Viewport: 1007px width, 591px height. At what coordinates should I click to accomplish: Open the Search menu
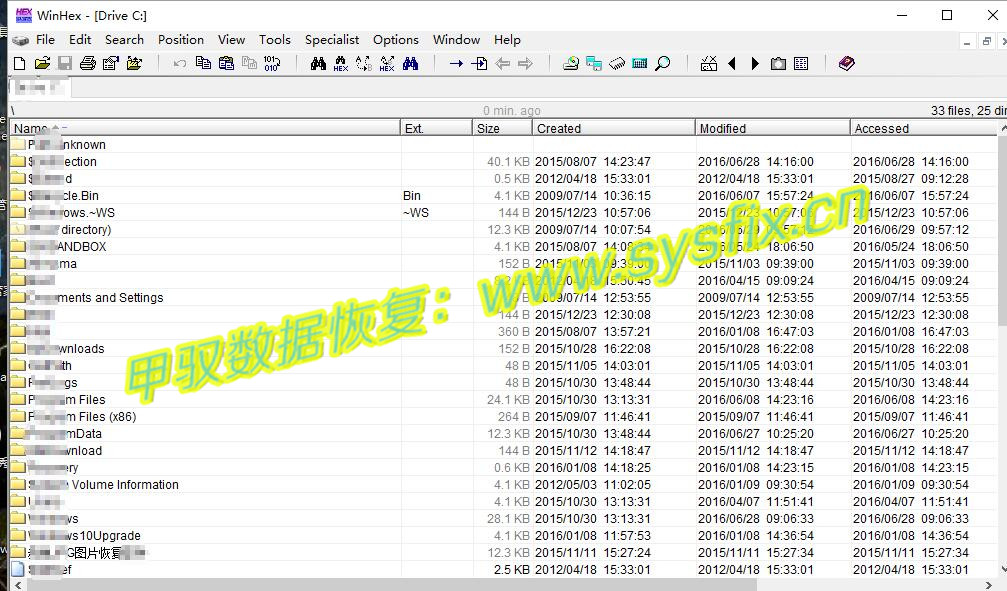point(125,40)
